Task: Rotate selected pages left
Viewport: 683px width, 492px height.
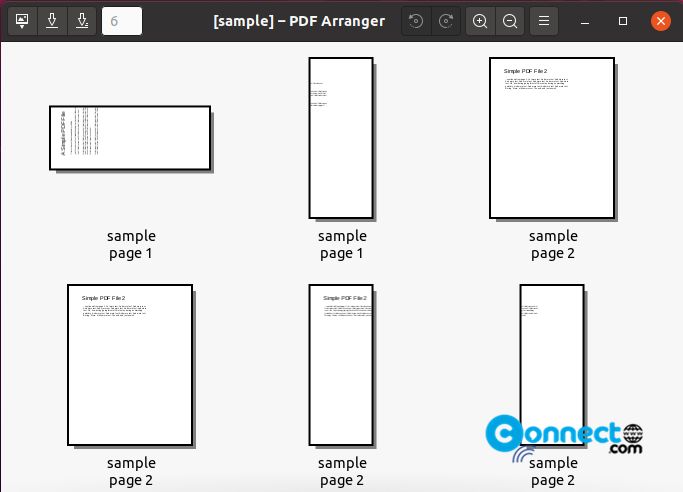Action: 416,21
